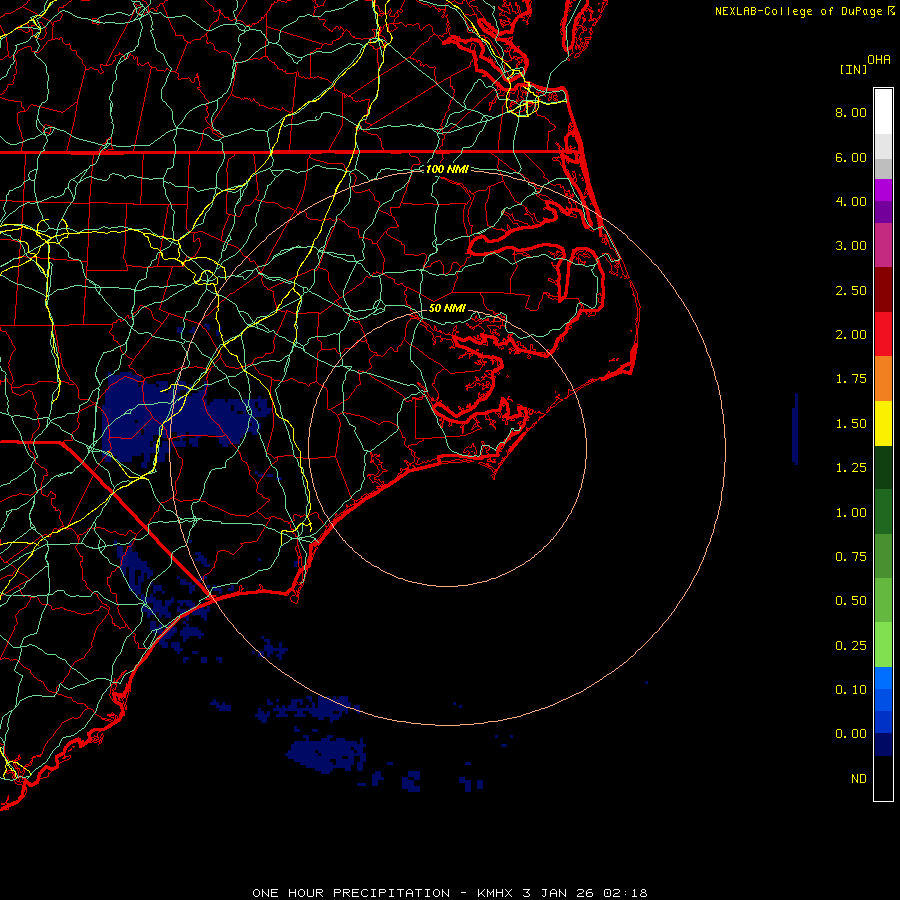Viewport: 900px width, 900px height.
Task: Pick the darkest green legend swatch
Action: (x=883, y=467)
